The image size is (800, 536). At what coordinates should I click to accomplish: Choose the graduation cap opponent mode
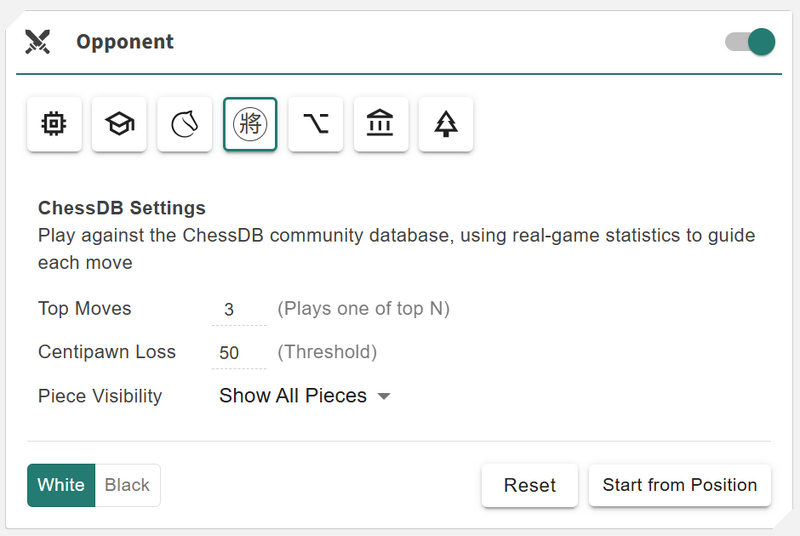[x=119, y=124]
